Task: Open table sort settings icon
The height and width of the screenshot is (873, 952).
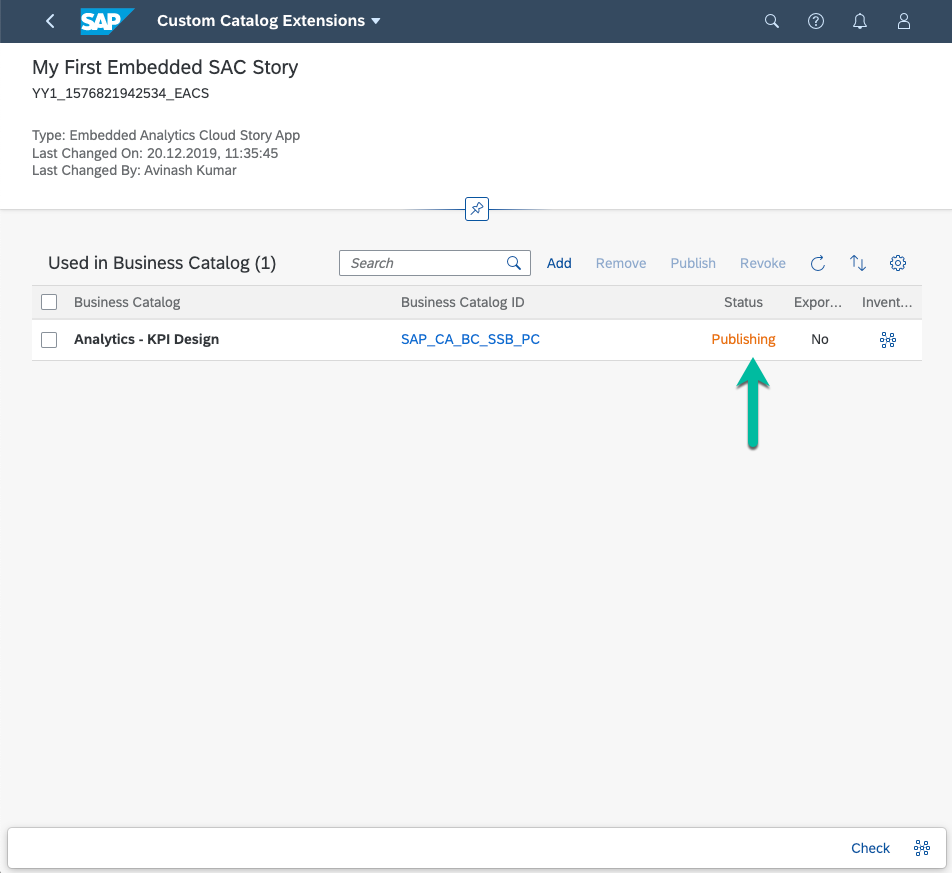Action: pyautogui.click(x=858, y=263)
